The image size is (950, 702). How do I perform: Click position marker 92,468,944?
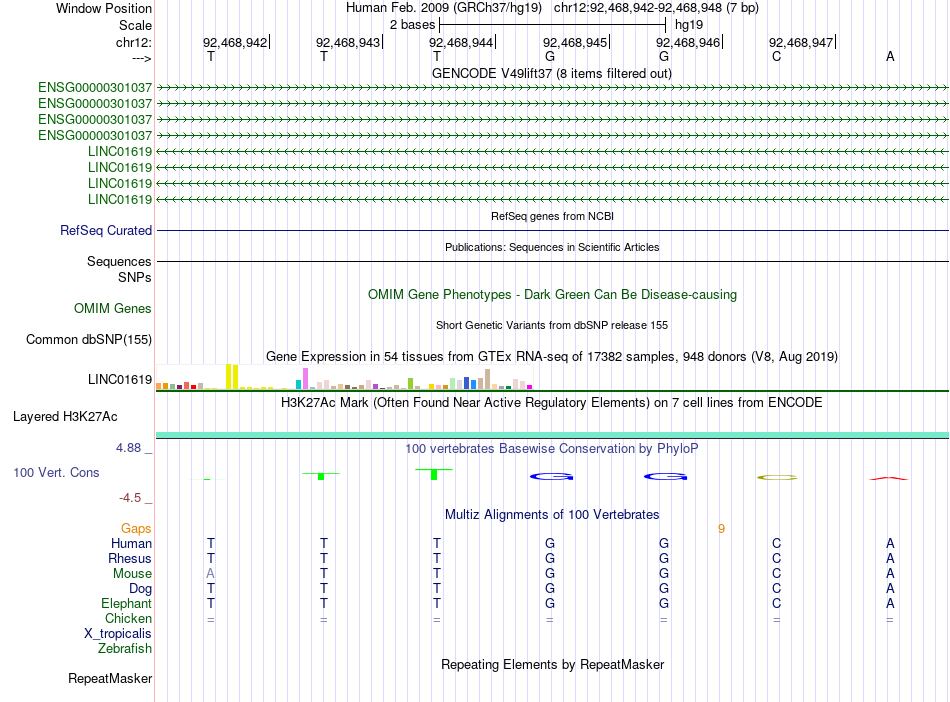coord(462,42)
